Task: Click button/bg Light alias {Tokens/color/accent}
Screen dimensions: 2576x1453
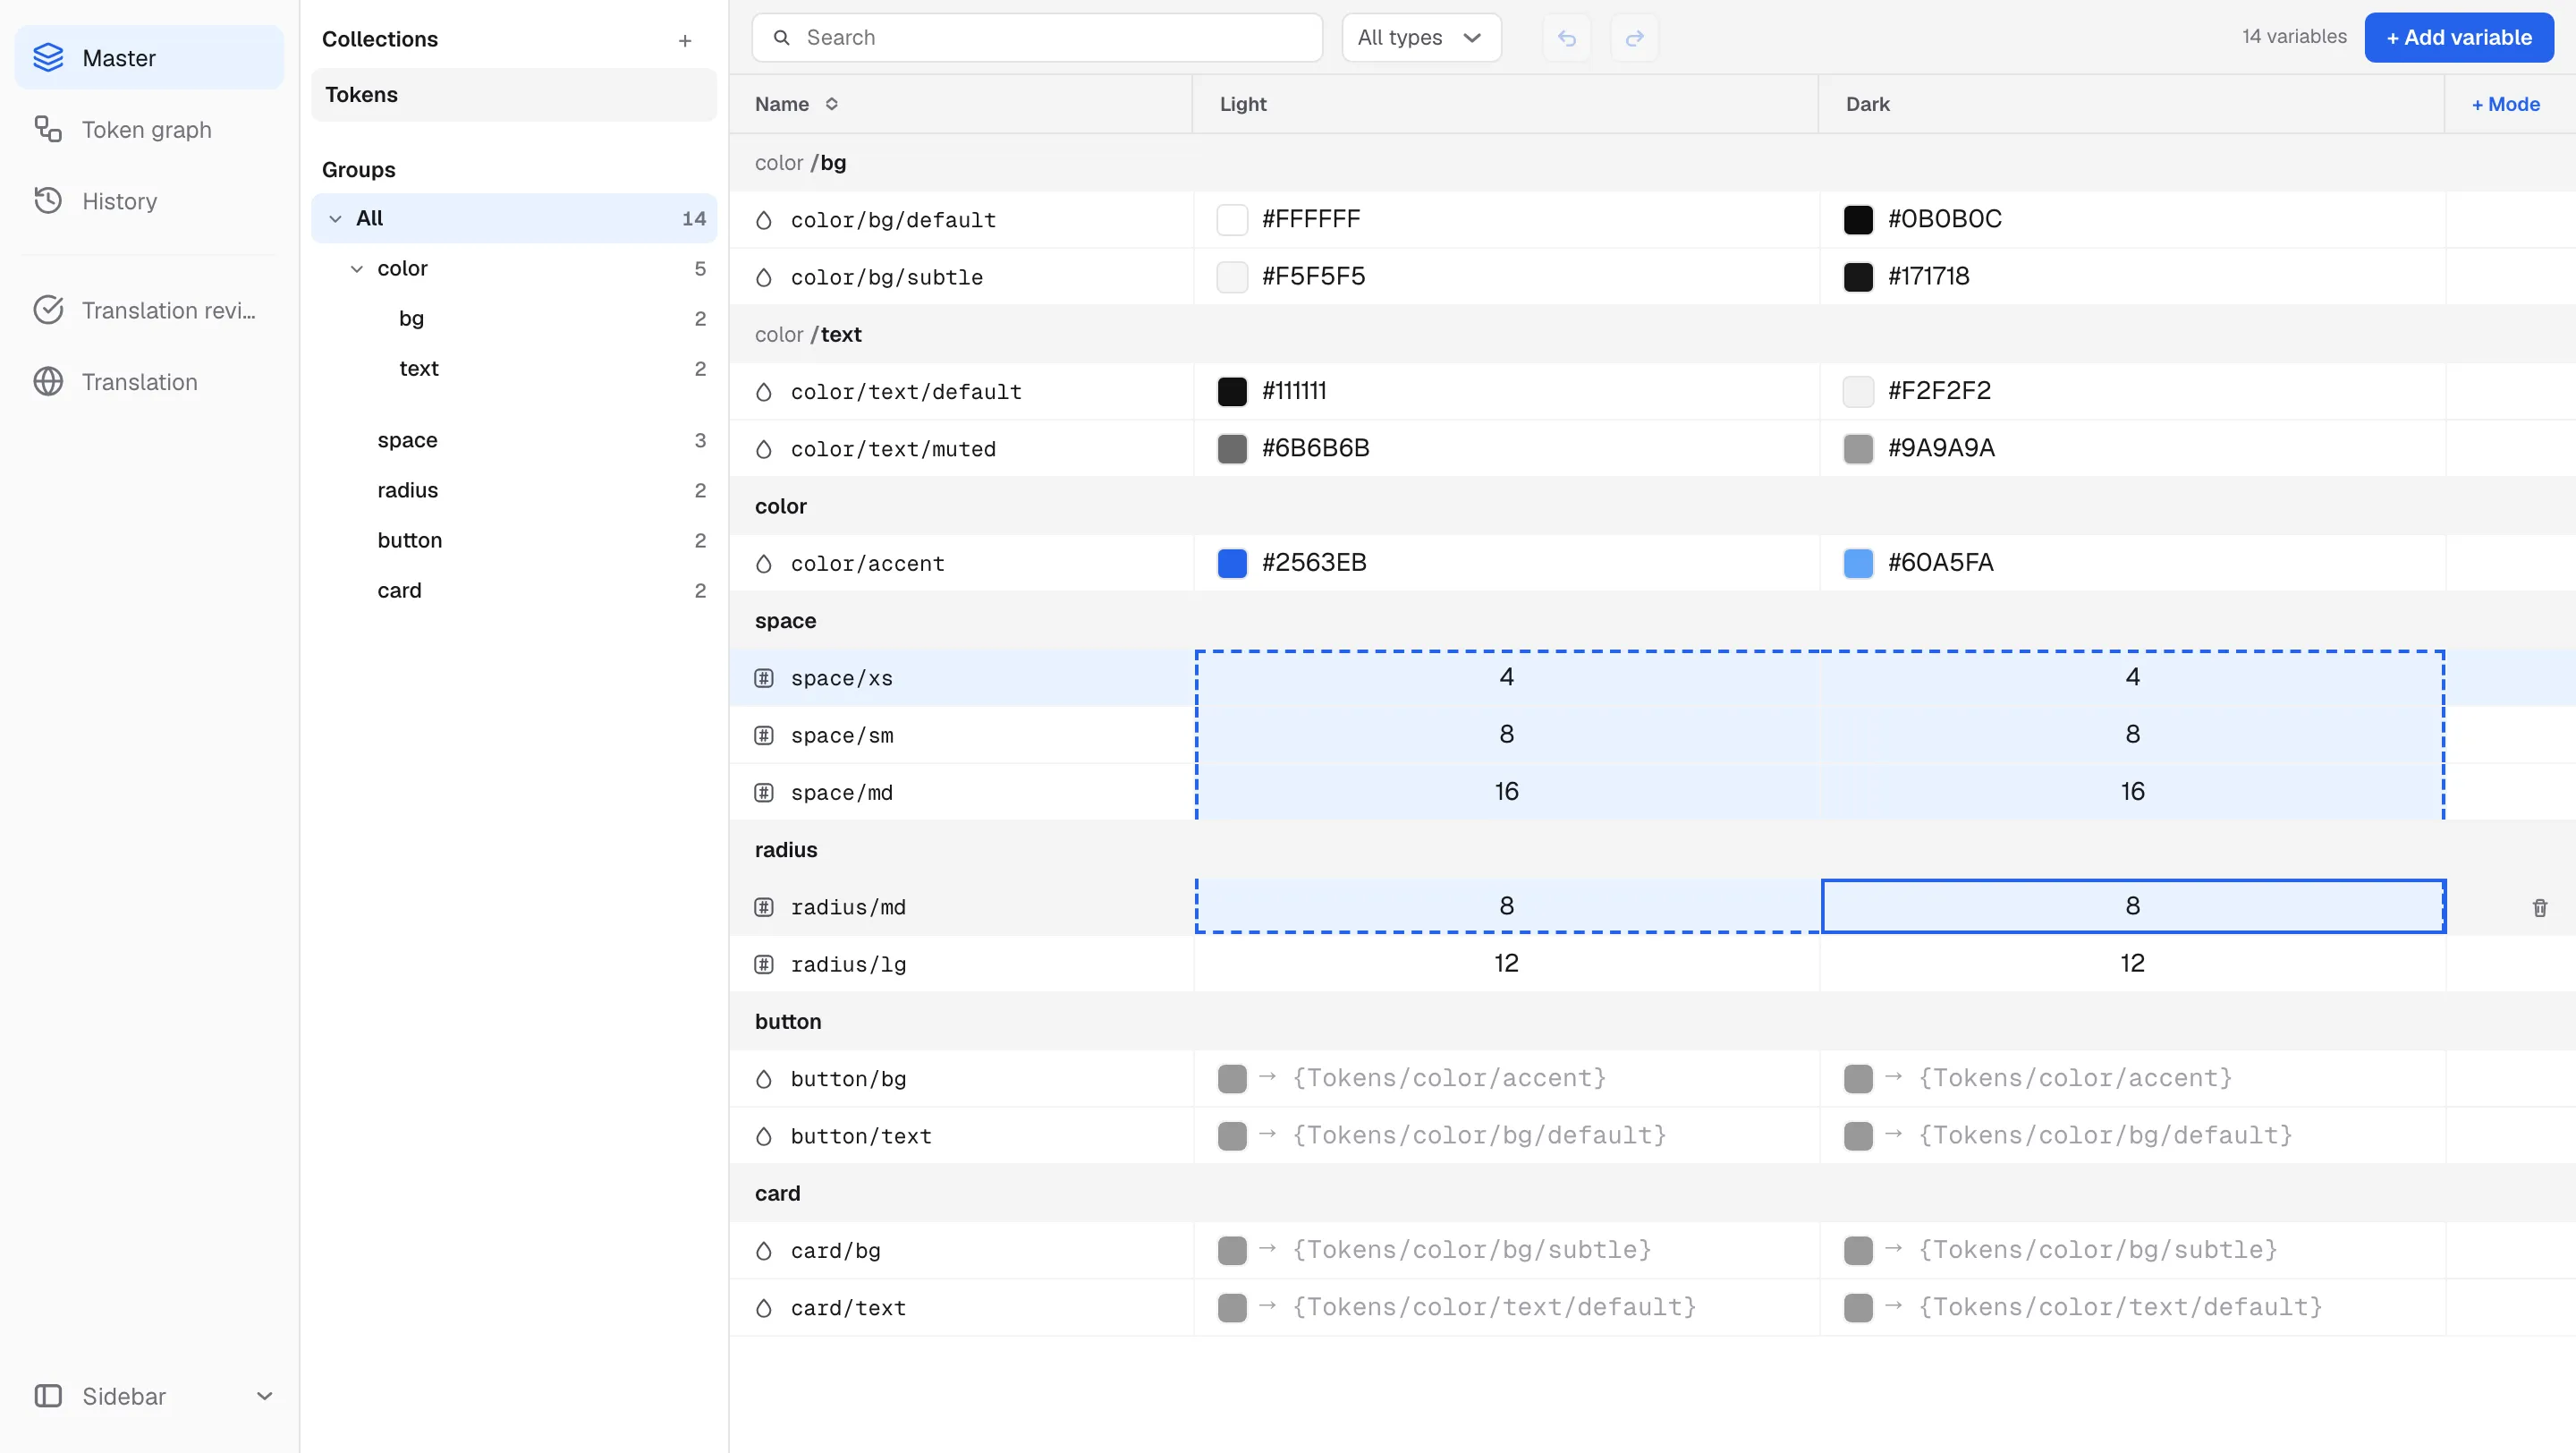Action: [x=1449, y=1078]
